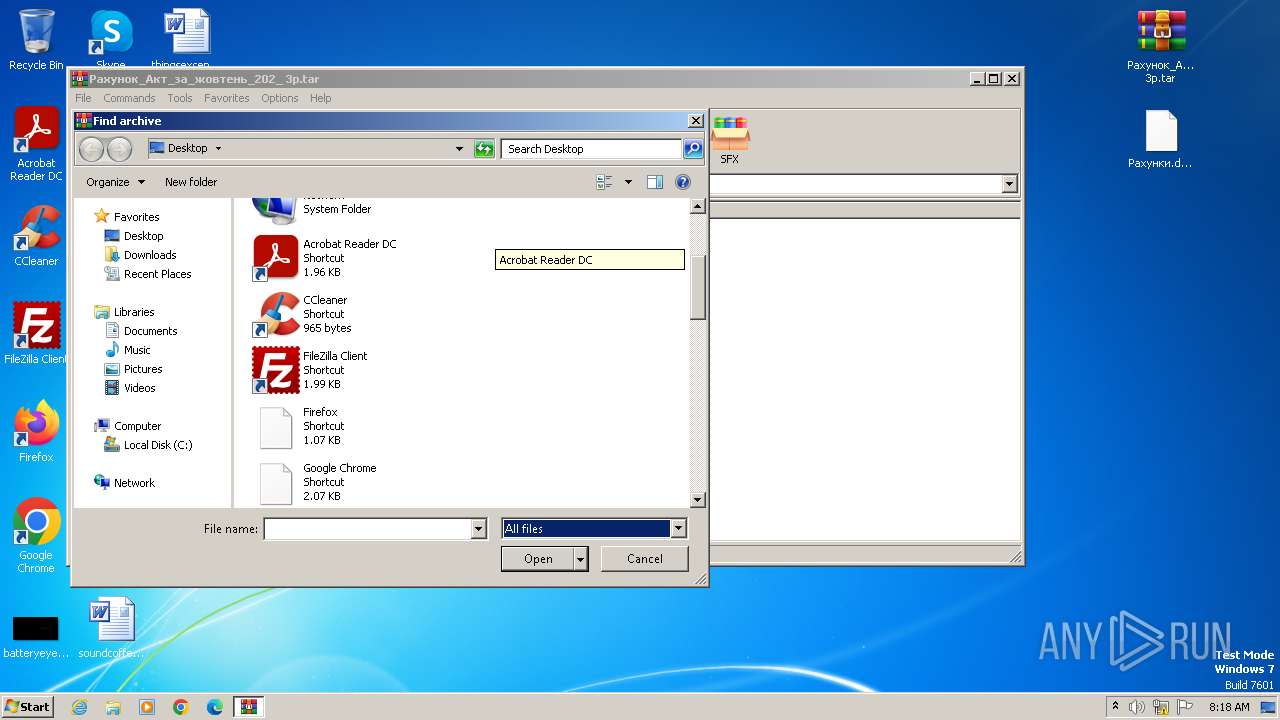
Task: Click into the File name field
Action: coord(368,529)
